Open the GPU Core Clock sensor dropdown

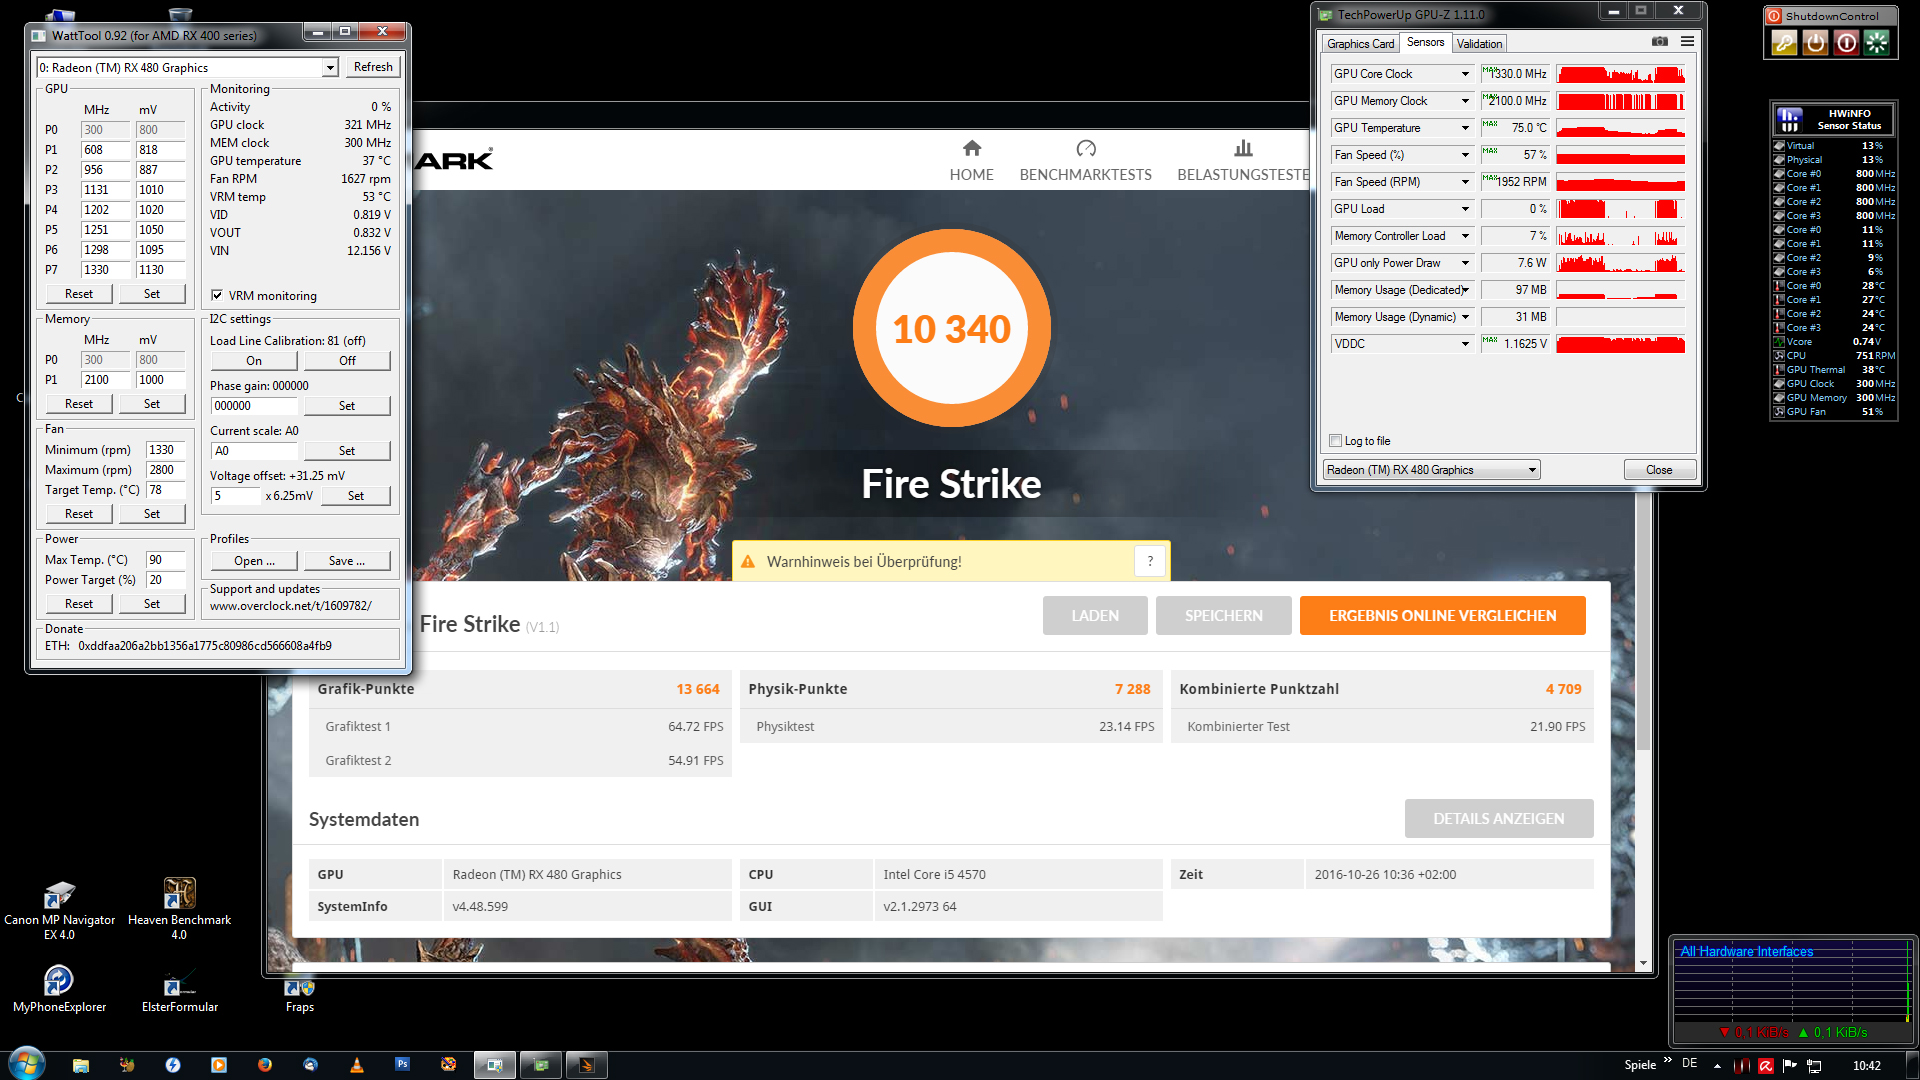[1465, 74]
